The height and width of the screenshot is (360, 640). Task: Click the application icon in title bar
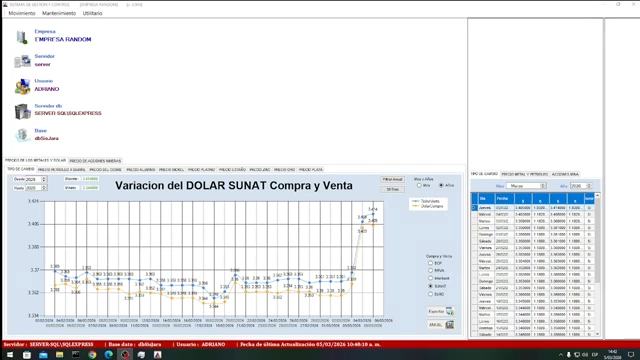coord(5,4)
